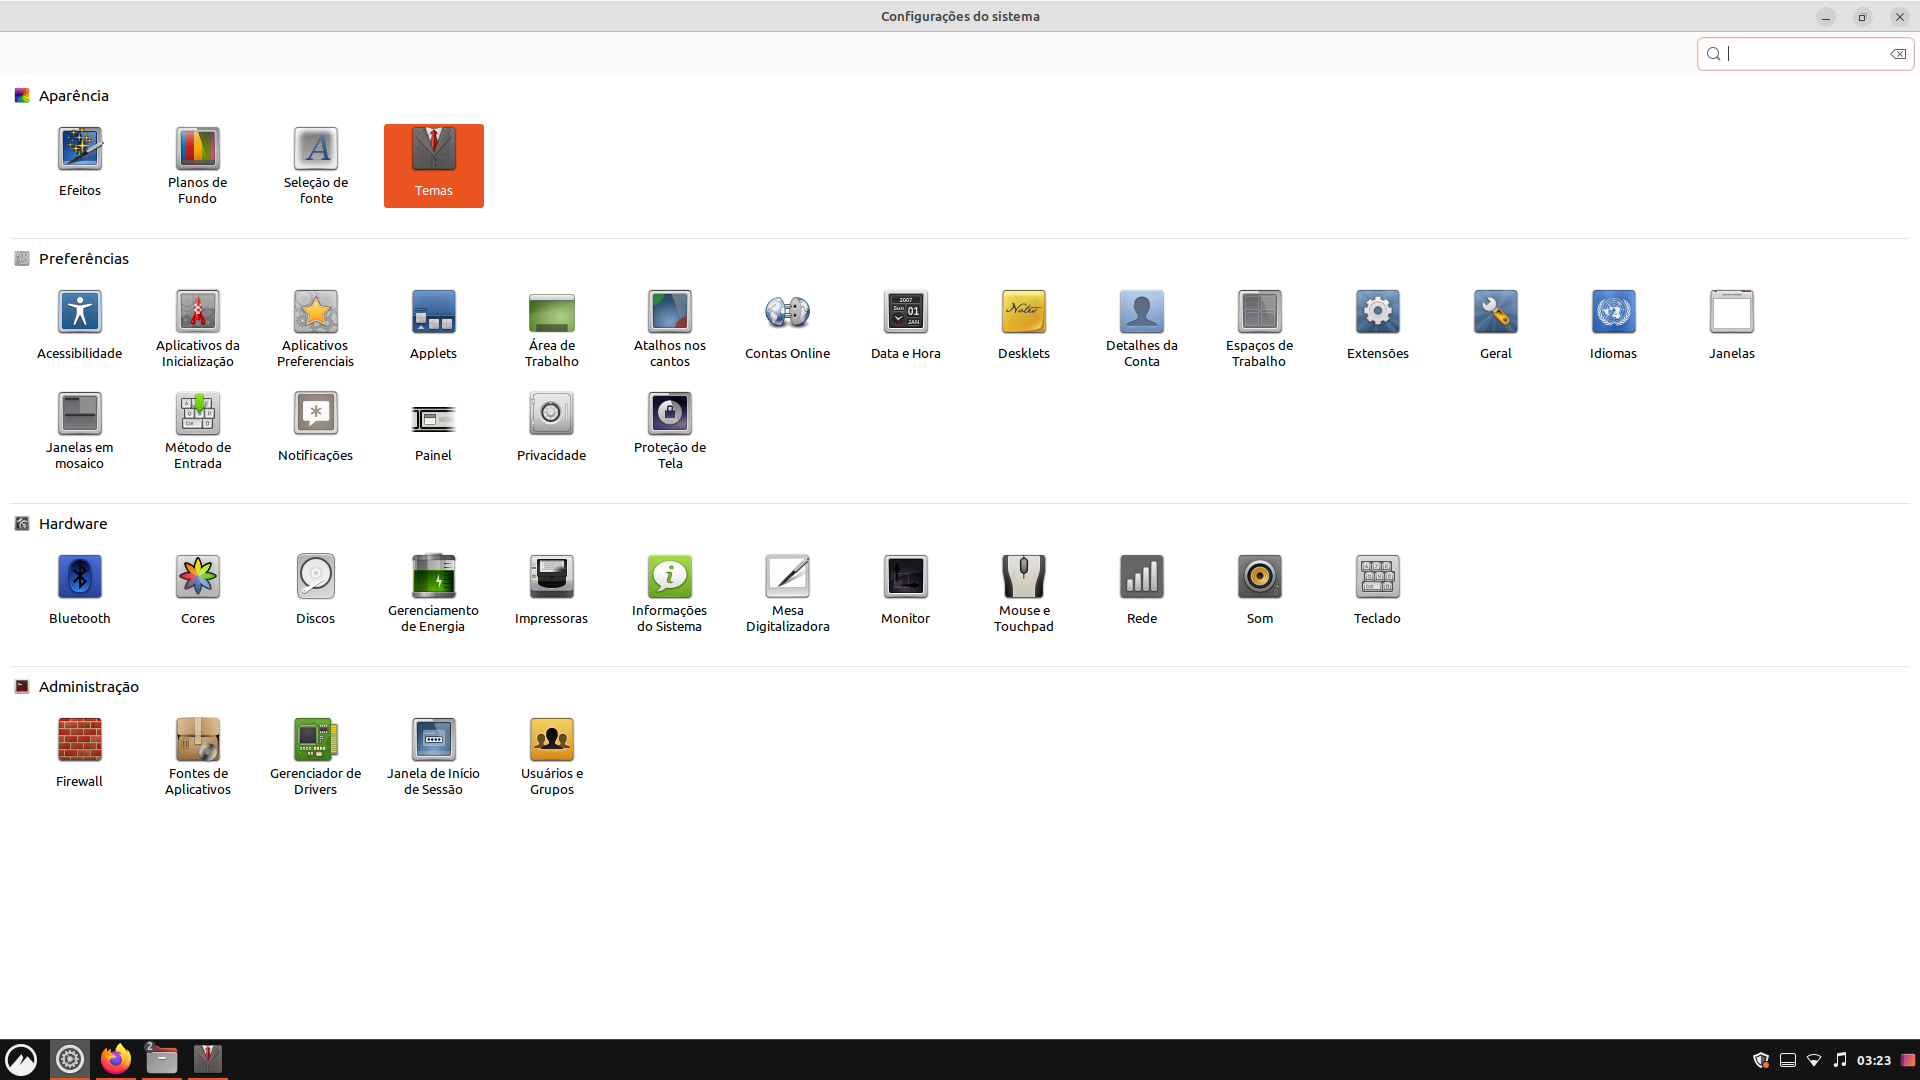Open Planos de Fundo settings
The width and height of the screenshot is (1920, 1080).
(x=196, y=165)
